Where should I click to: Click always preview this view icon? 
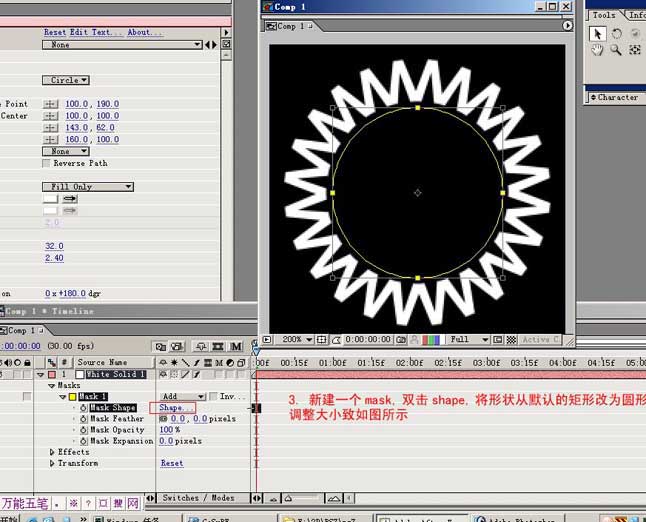(x=267, y=339)
